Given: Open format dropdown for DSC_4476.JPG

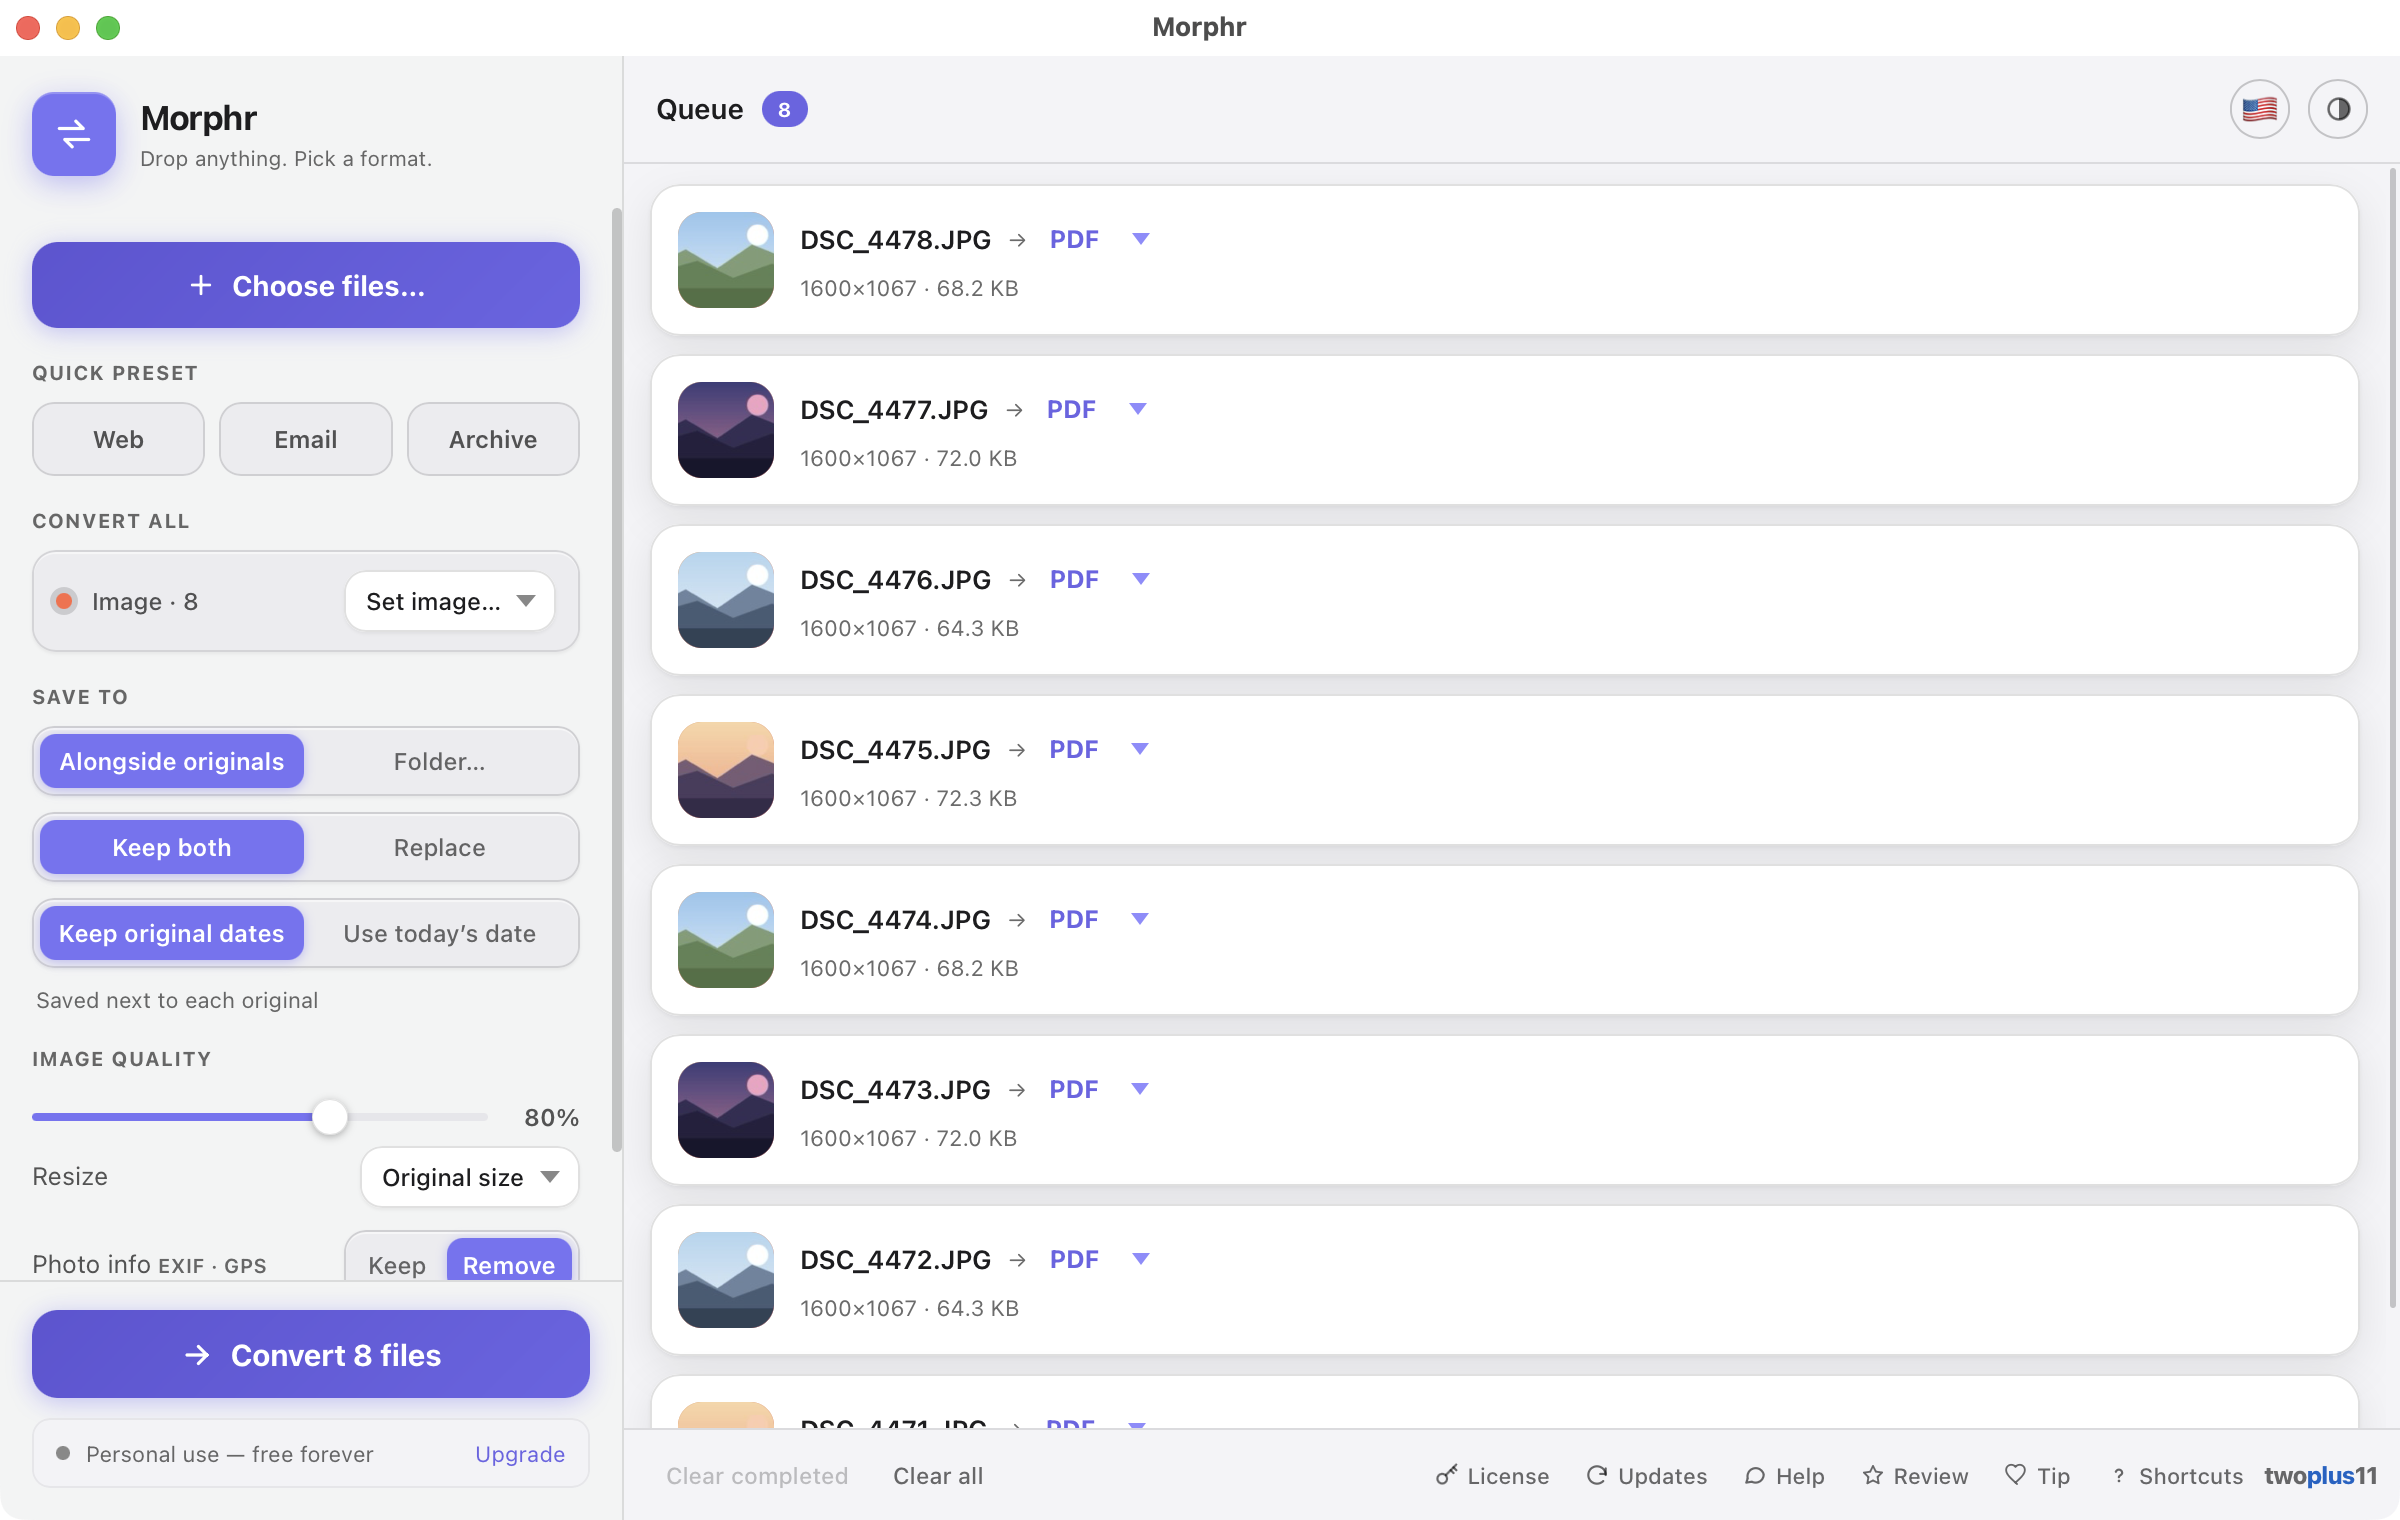Looking at the screenshot, I should click(1140, 579).
